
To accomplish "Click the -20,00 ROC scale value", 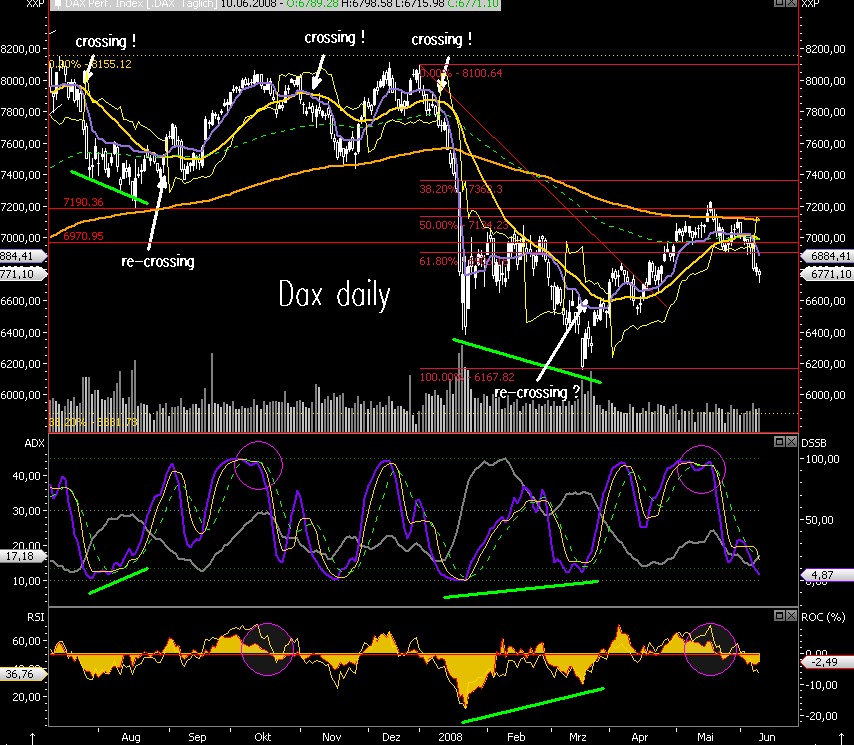I will [821, 716].
